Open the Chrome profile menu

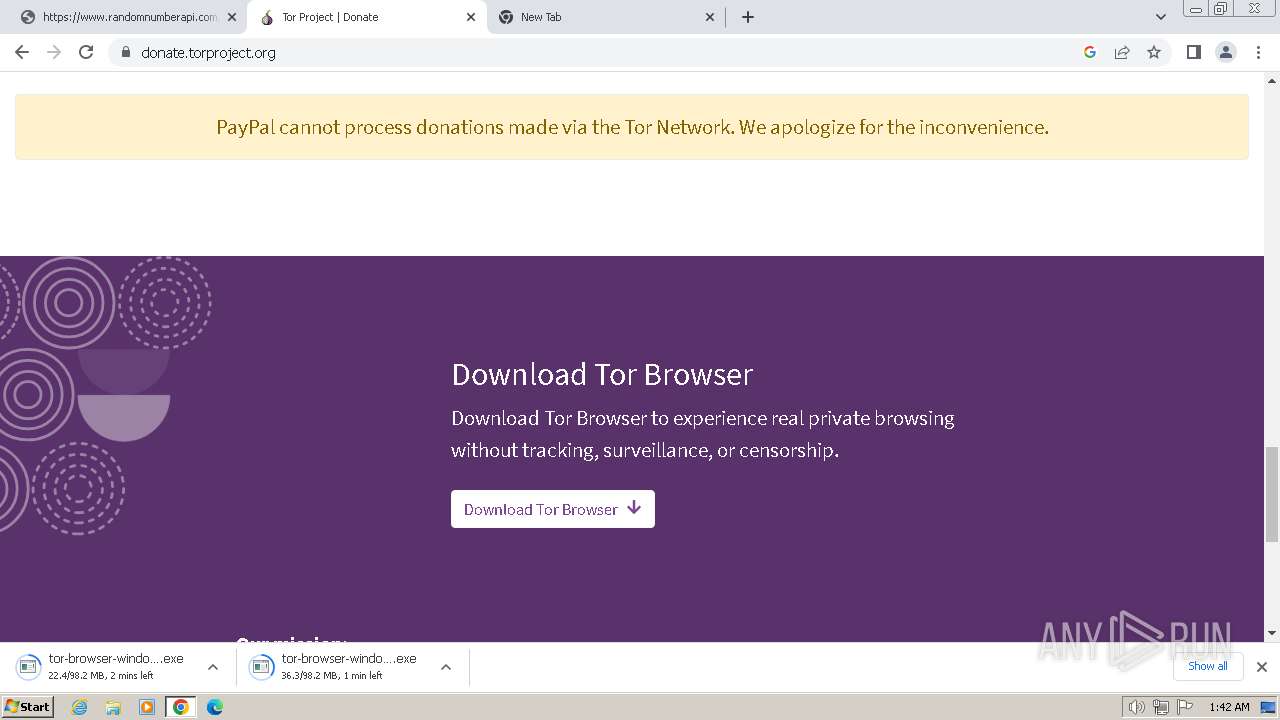pyautogui.click(x=1226, y=52)
